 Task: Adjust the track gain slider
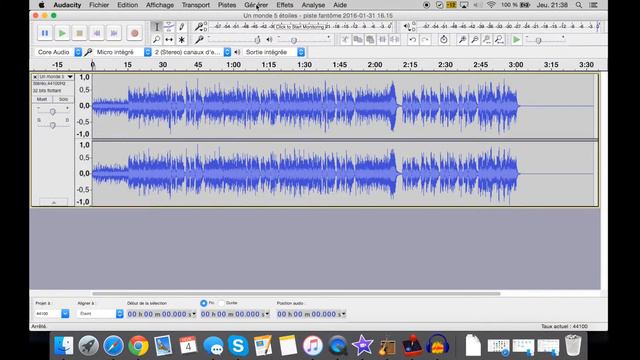click(x=53, y=111)
